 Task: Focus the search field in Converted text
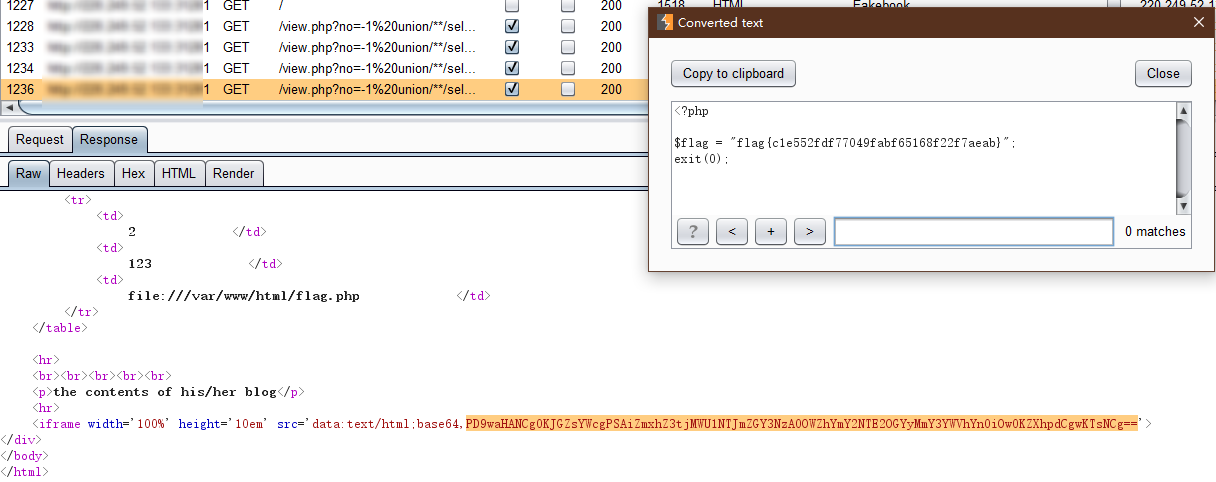tap(973, 232)
